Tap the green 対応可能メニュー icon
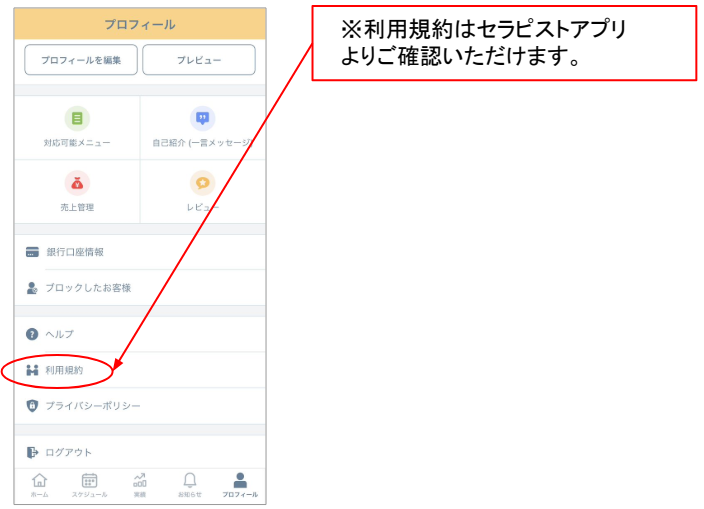 77,118
